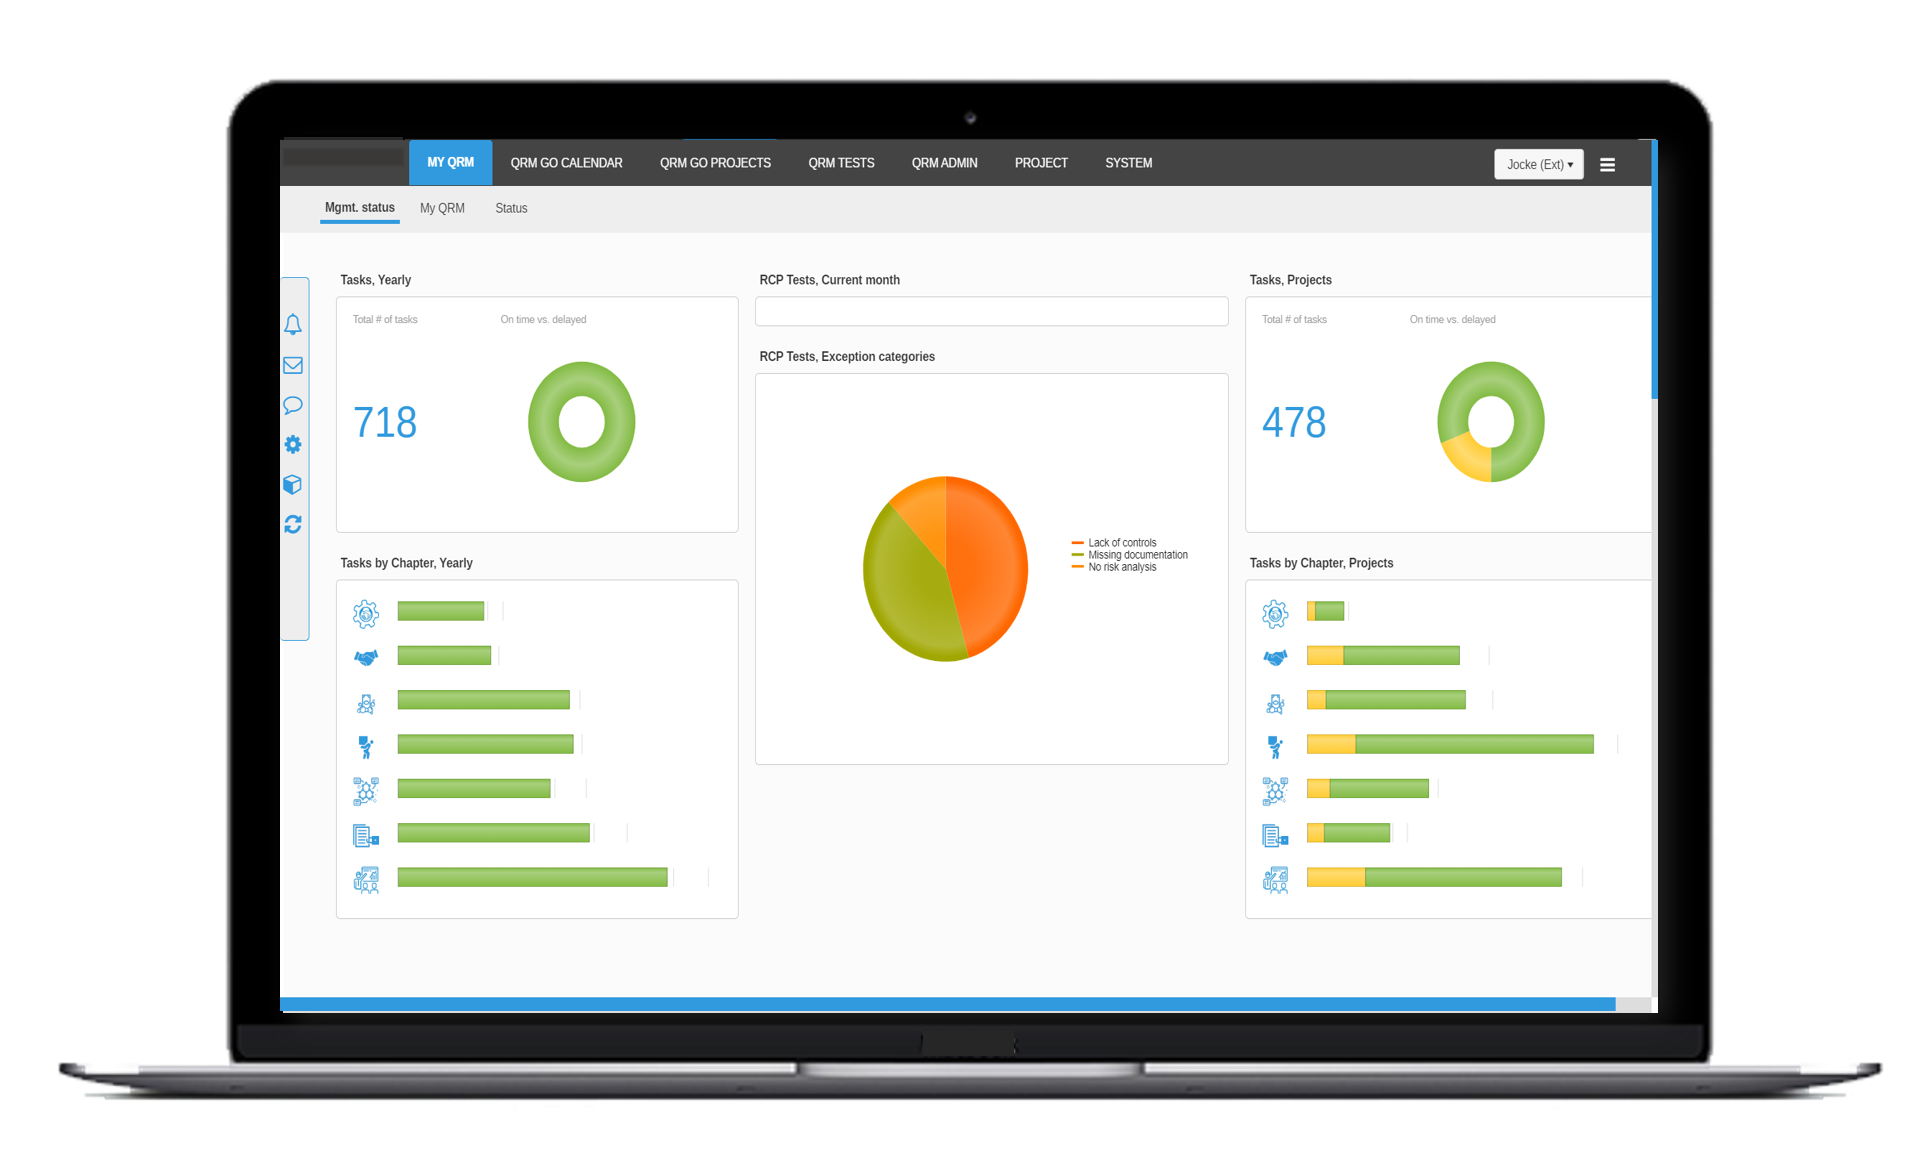
Task: Open the messages envelope icon in sidebar
Action: pyautogui.click(x=293, y=364)
